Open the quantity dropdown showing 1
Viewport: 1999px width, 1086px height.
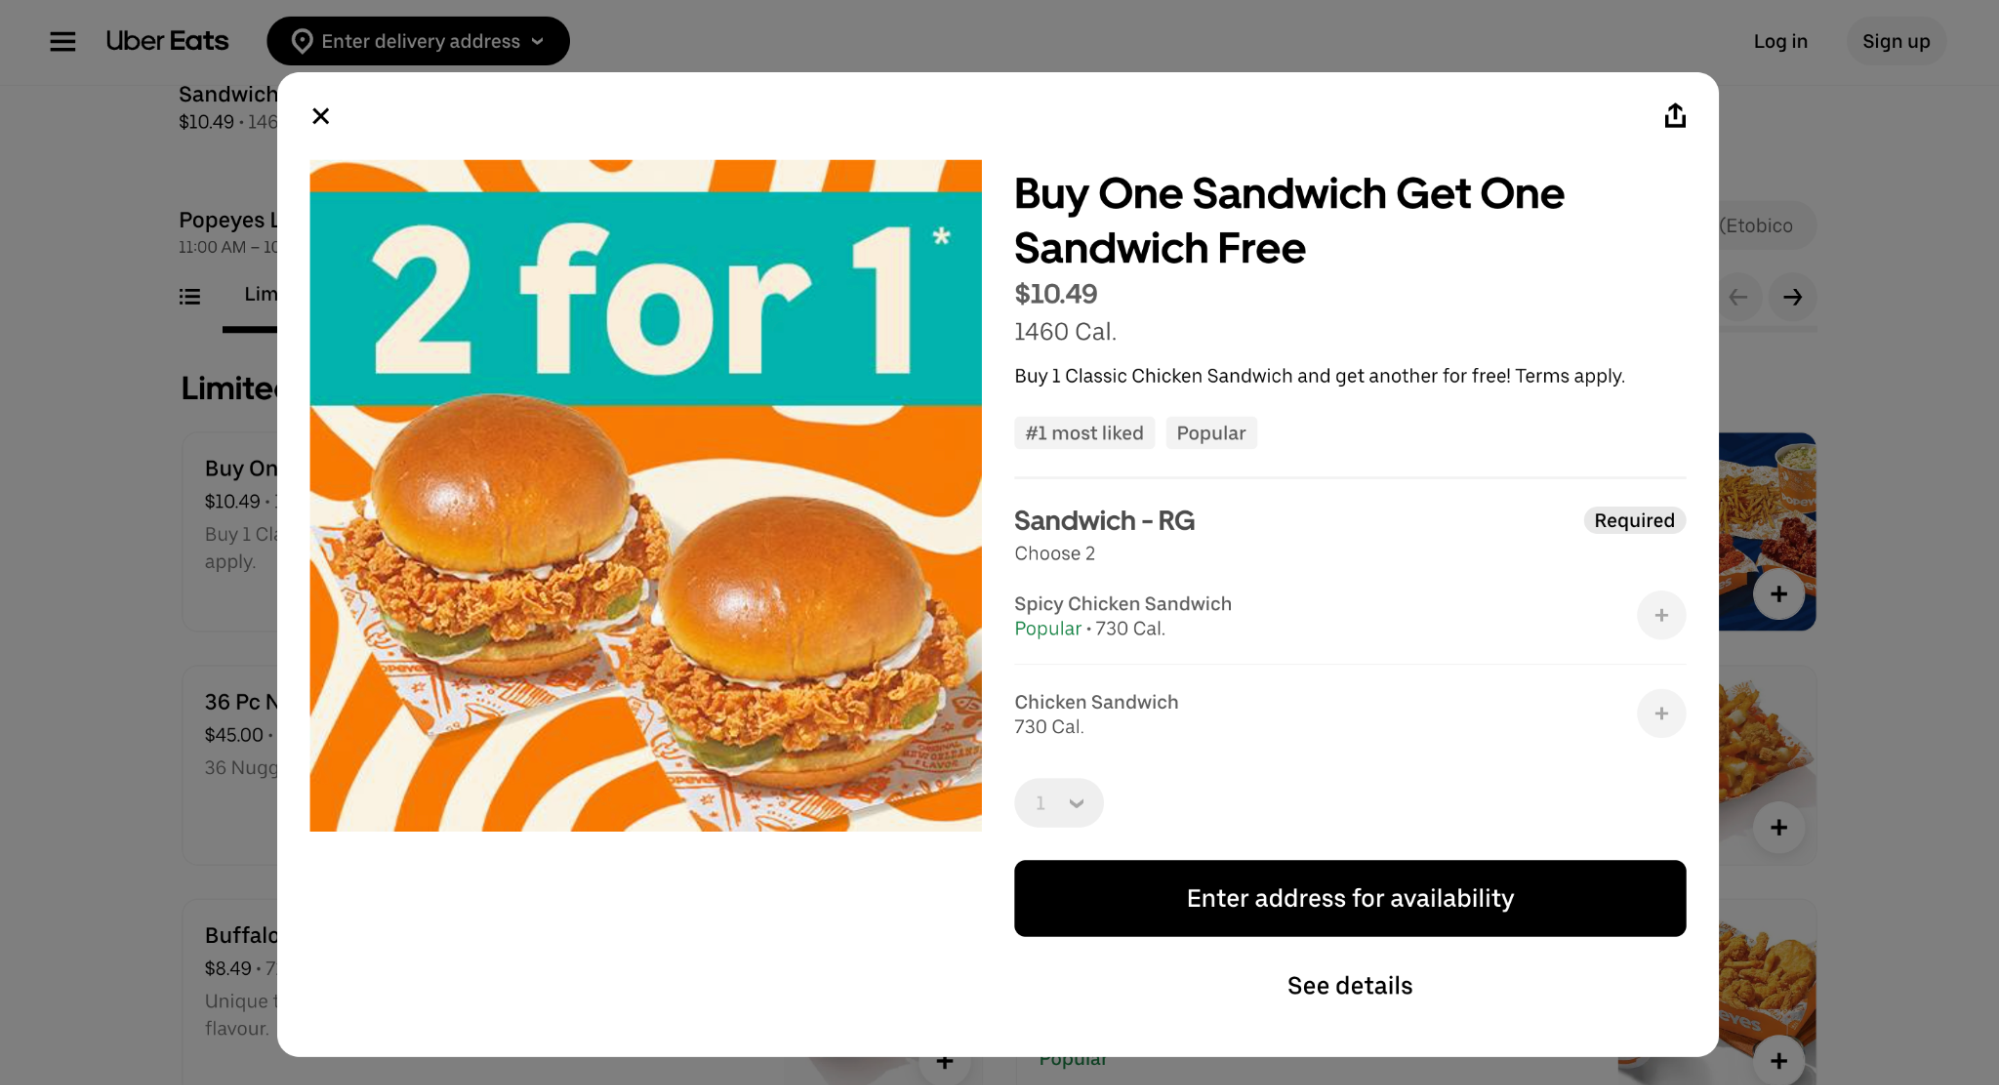coord(1058,802)
